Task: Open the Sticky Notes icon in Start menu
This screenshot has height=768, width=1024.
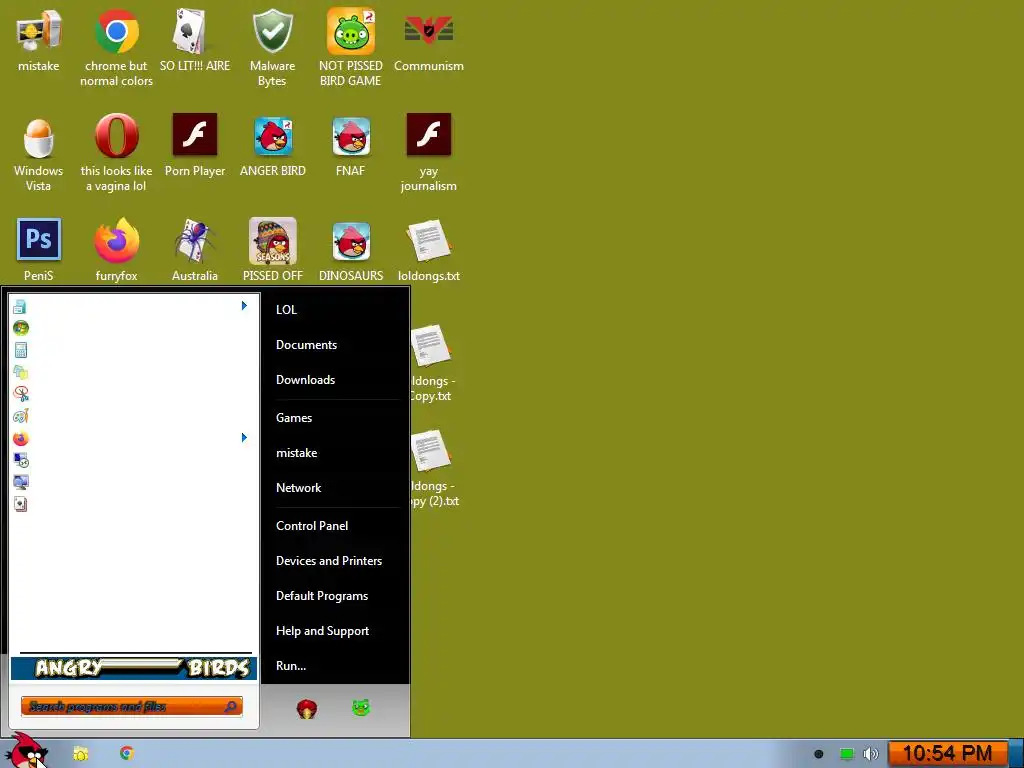Action: (20, 372)
